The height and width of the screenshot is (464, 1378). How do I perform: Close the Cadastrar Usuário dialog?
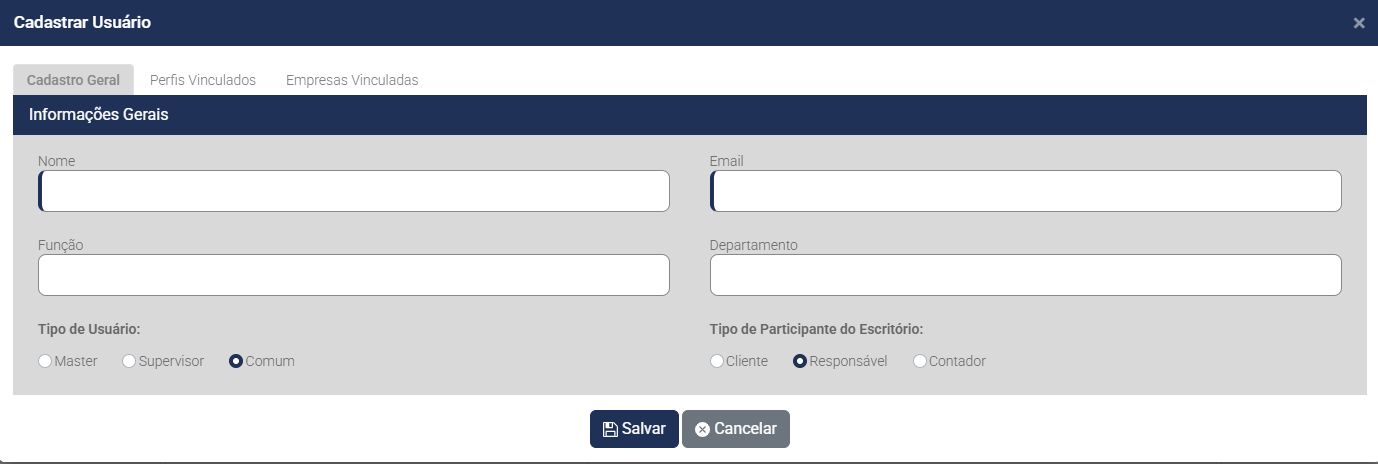pos(1358,23)
